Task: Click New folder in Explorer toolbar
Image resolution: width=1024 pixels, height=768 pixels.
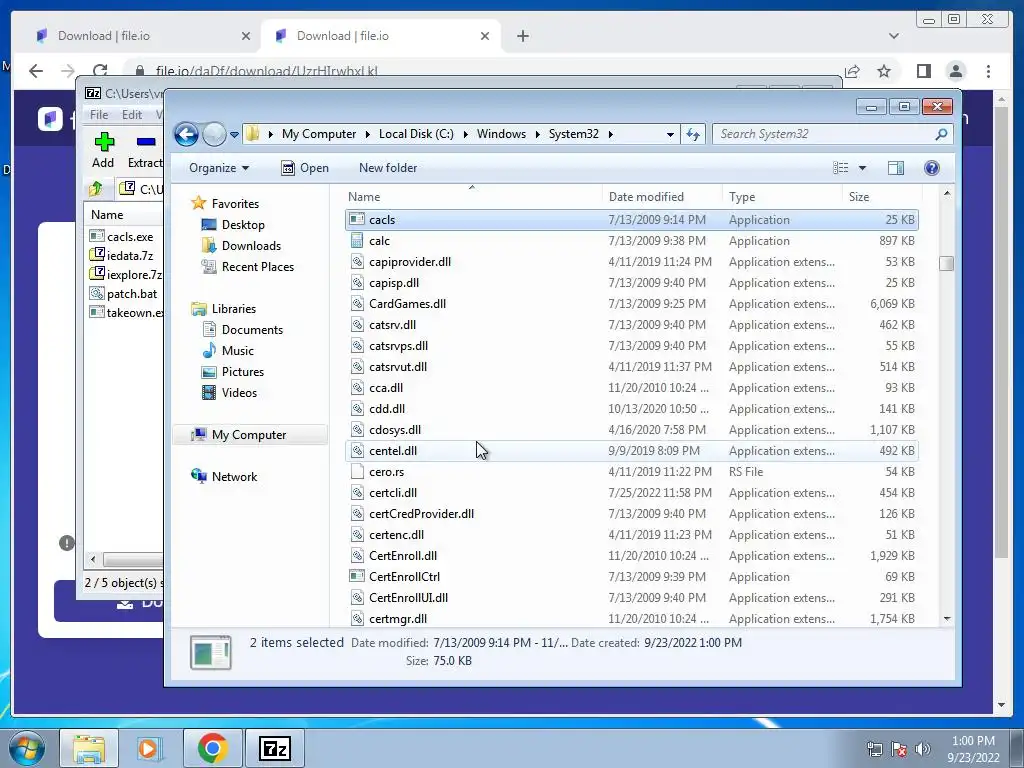Action: coord(388,168)
